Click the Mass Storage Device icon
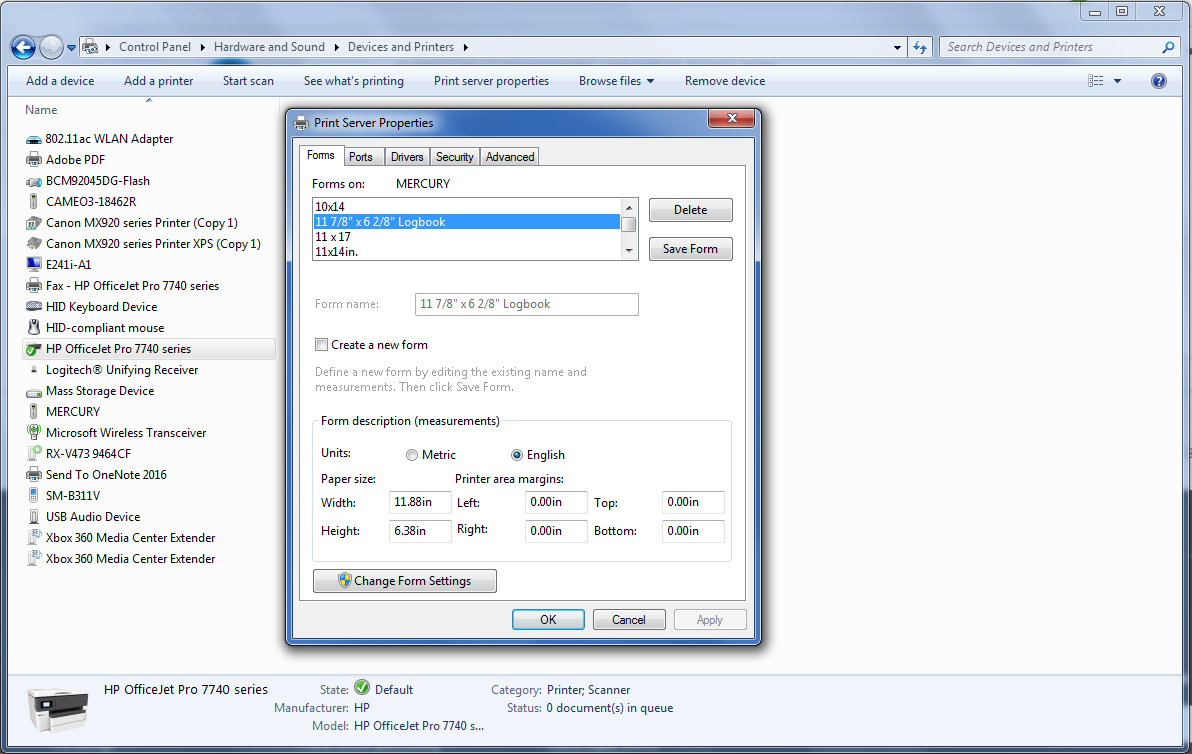 pos(33,391)
